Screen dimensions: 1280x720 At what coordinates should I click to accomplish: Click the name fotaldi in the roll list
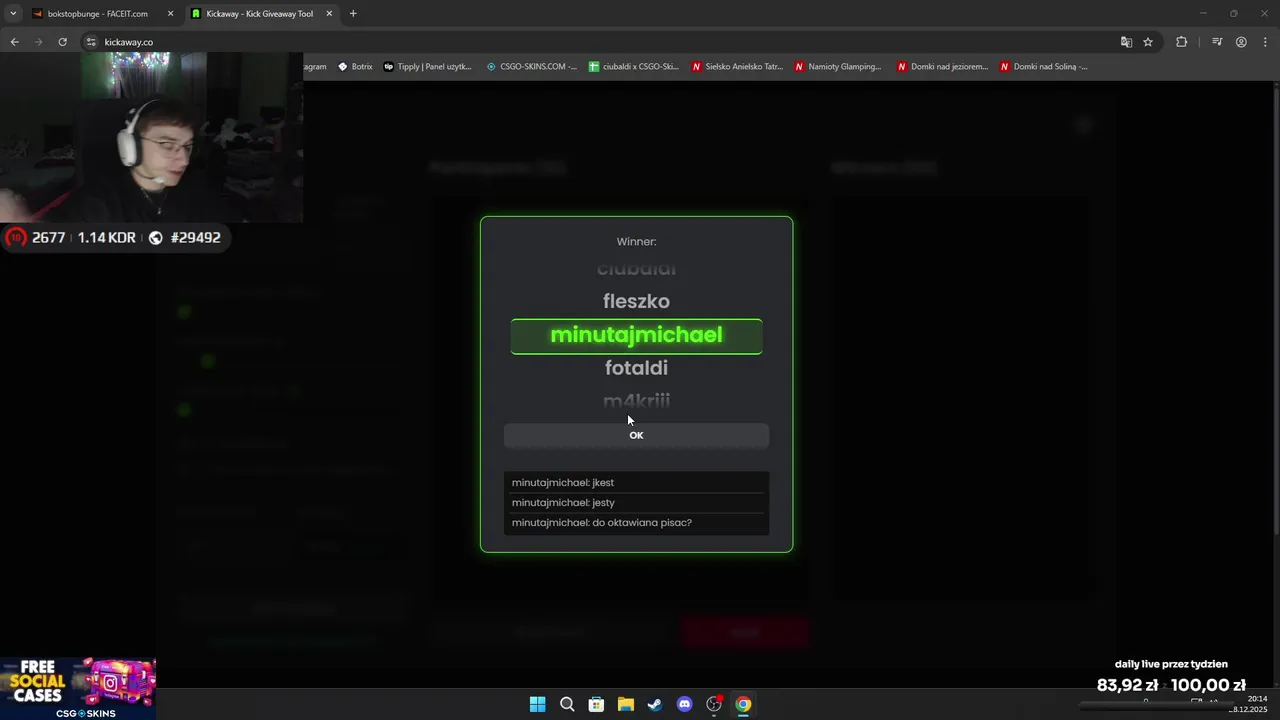[636, 368]
